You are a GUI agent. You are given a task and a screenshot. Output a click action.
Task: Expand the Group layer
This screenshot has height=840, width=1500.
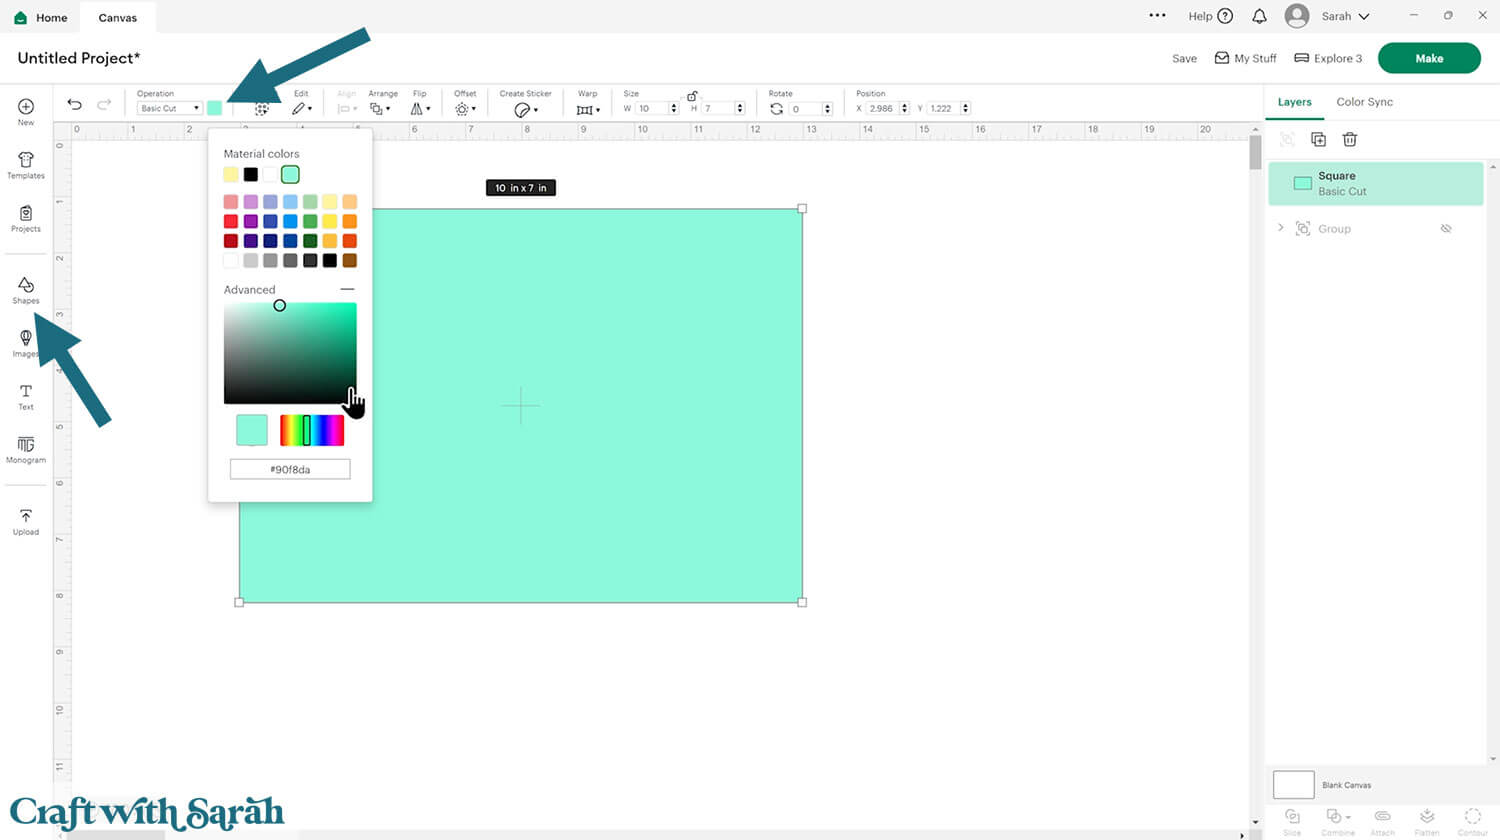point(1280,228)
